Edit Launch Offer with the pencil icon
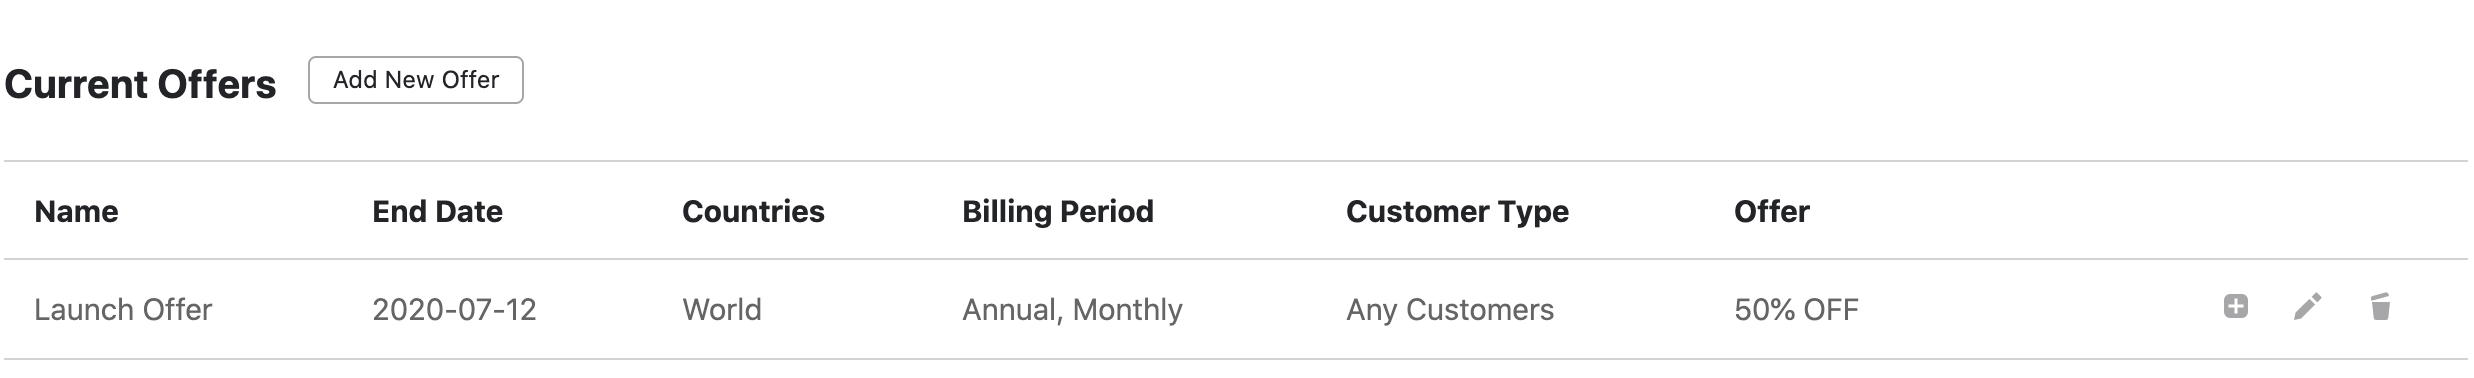The width and height of the screenshot is (2474, 378). tap(2307, 306)
